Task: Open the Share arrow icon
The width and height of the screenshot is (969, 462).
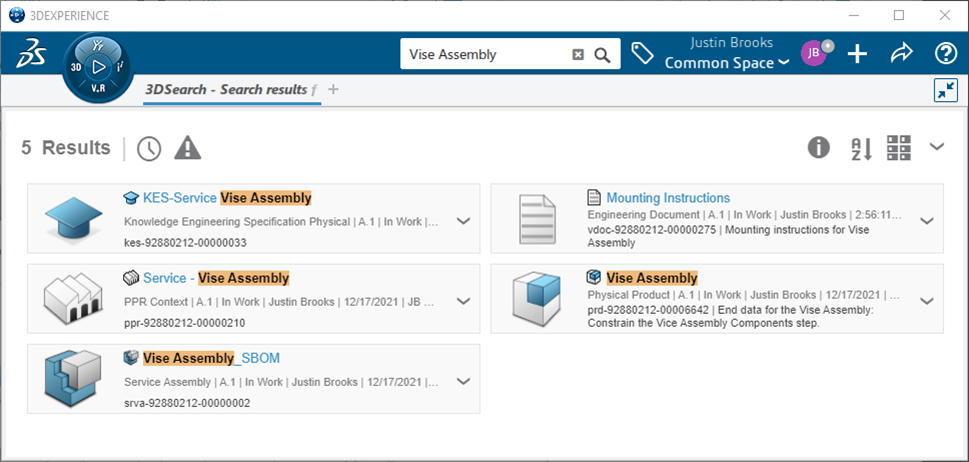Action: 901,54
